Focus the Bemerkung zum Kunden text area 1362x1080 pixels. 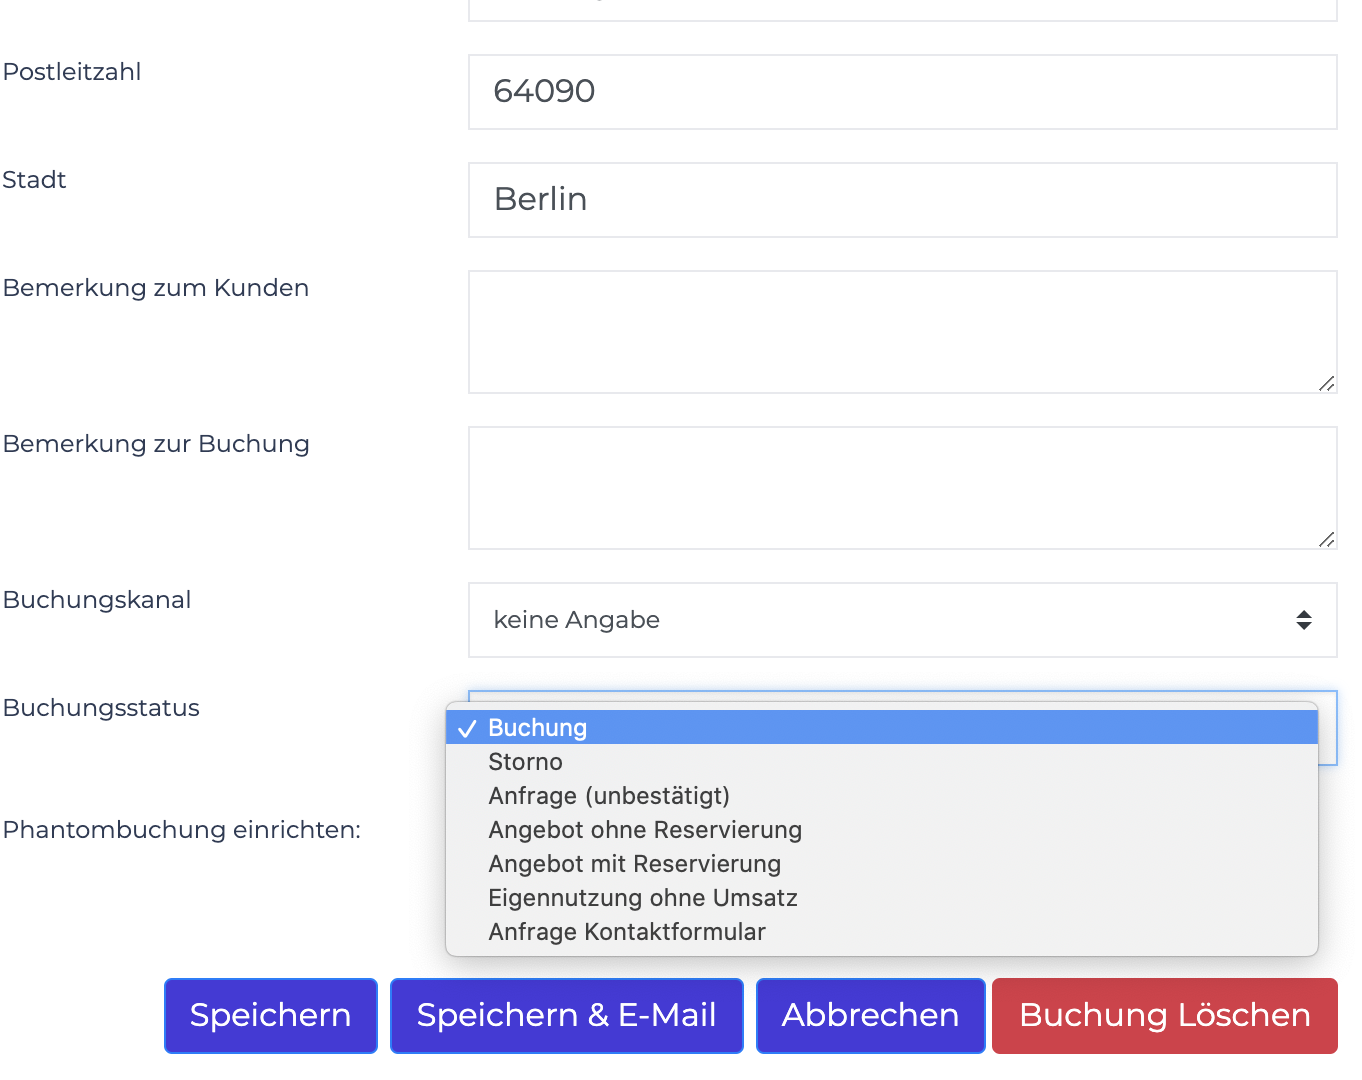[x=902, y=332]
